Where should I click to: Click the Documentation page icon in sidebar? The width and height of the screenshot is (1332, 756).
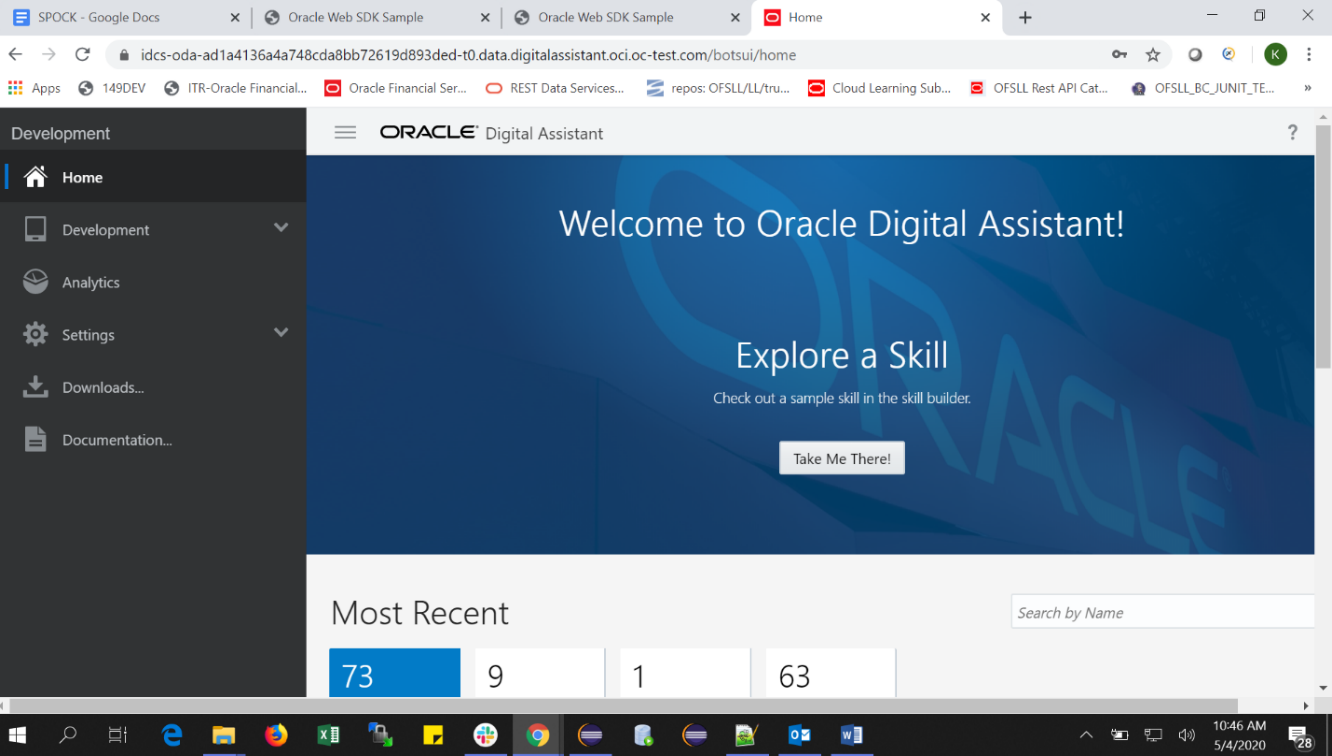click(x=35, y=439)
